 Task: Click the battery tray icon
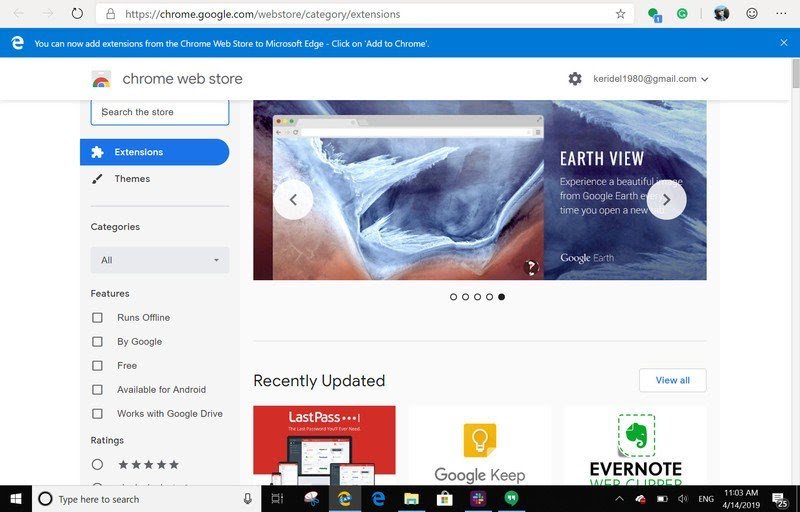click(x=662, y=499)
